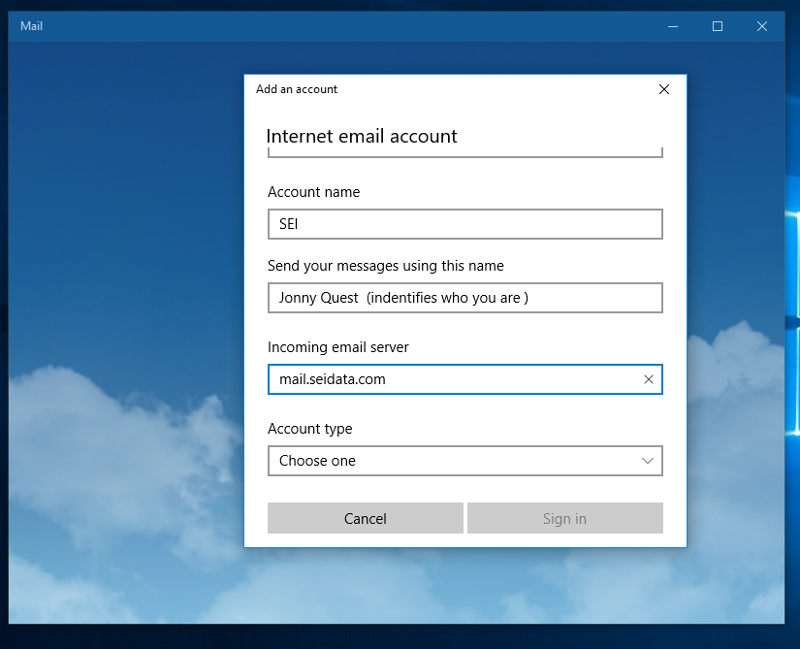Click the Mail title in the title bar
800x649 pixels.
(31, 25)
